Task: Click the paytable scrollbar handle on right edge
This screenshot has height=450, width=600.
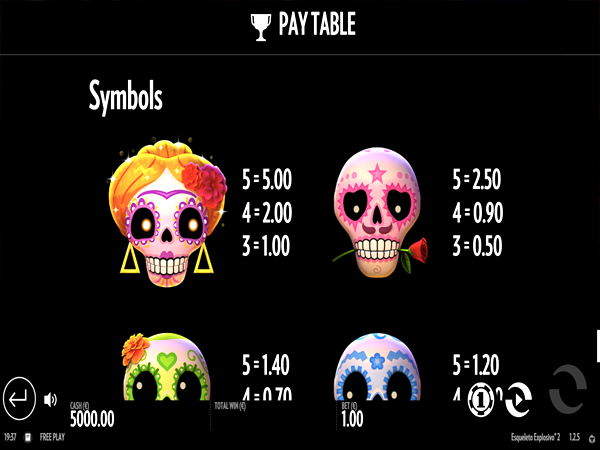Action: tap(598, 346)
